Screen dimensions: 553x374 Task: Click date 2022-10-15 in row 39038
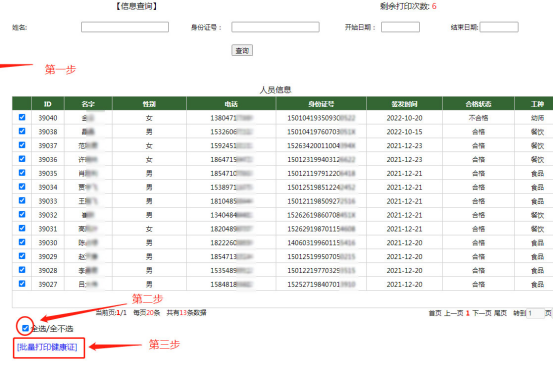click(x=404, y=132)
